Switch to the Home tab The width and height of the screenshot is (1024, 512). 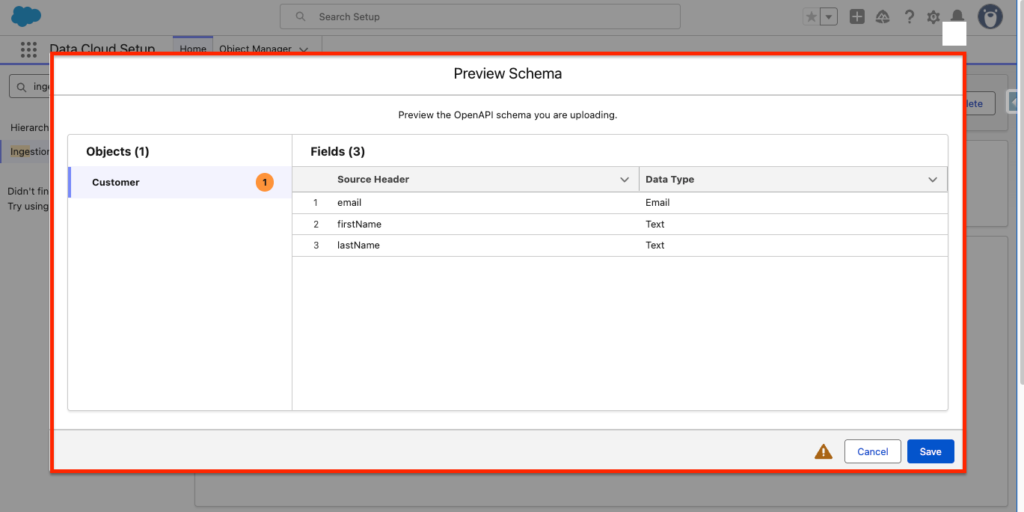coord(193,49)
